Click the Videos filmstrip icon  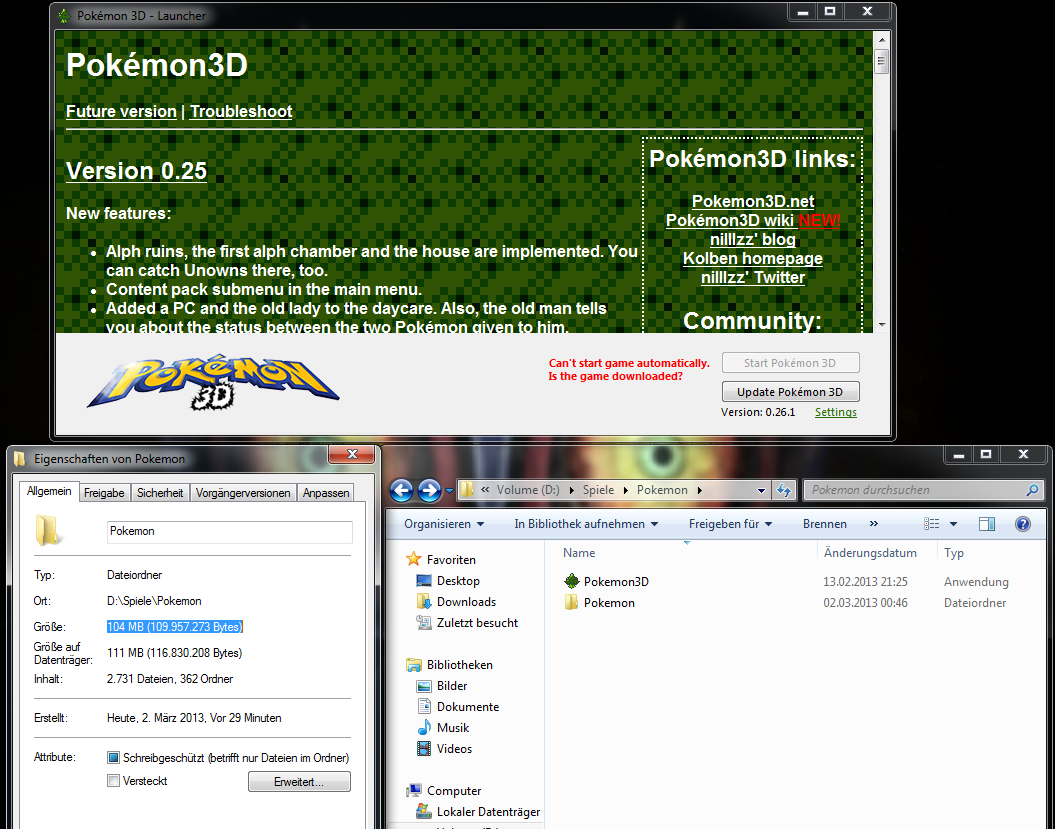424,748
